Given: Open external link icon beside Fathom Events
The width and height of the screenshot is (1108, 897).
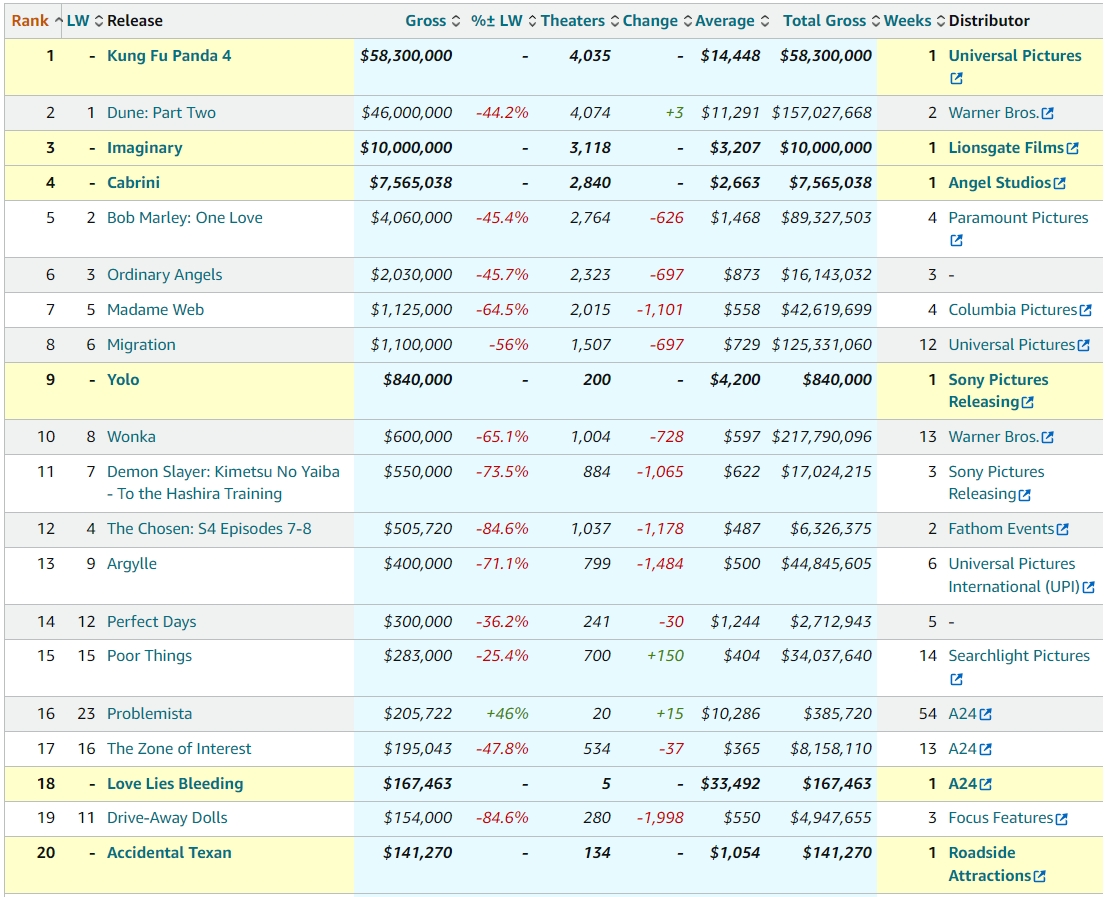Looking at the screenshot, I should pyautogui.click(x=1063, y=529).
